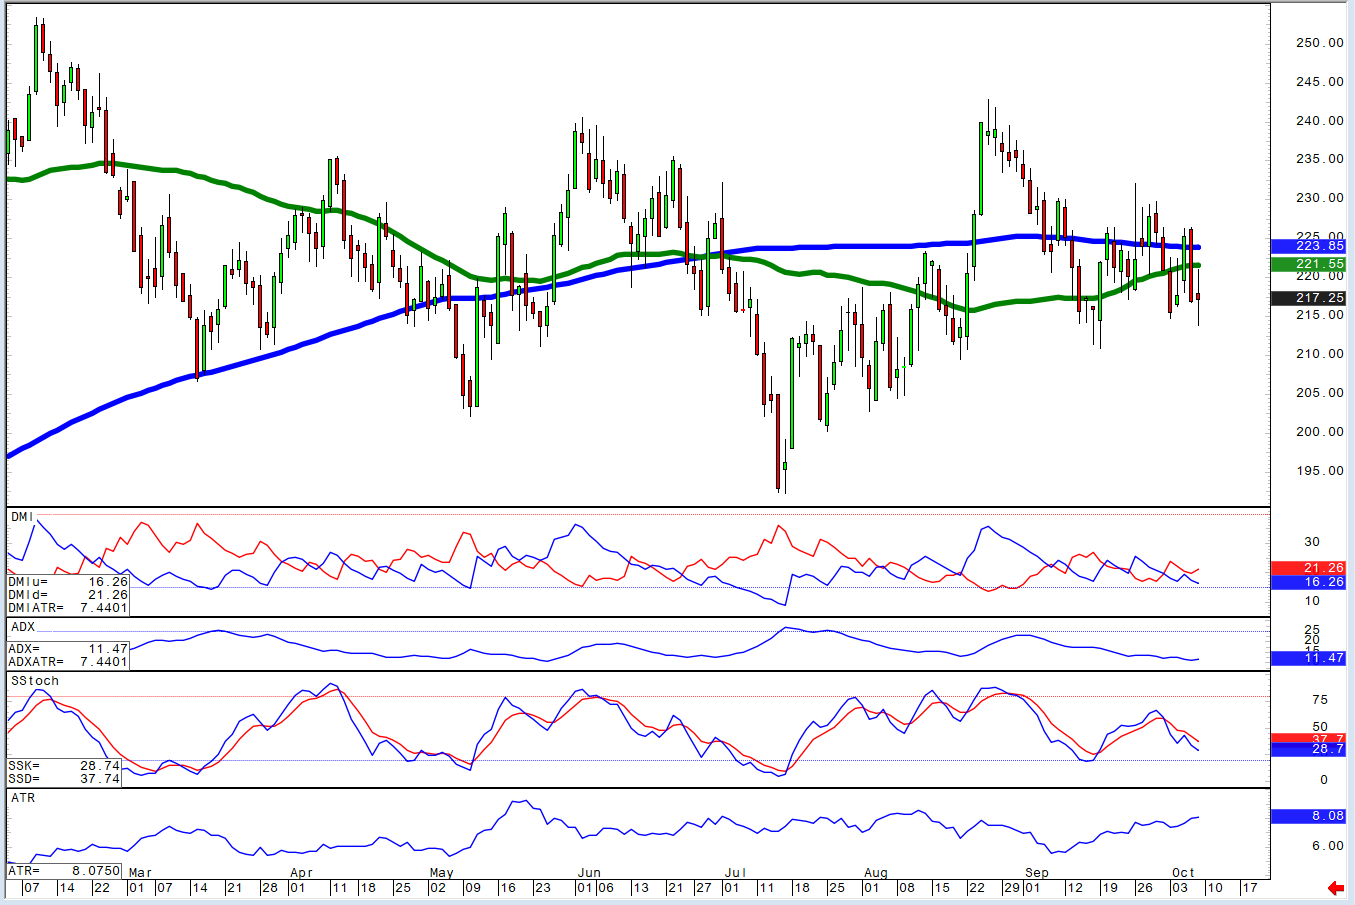This screenshot has height=905, width=1355.
Task: Select the SSD= 37.74 readout row
Action: pyautogui.click(x=64, y=779)
